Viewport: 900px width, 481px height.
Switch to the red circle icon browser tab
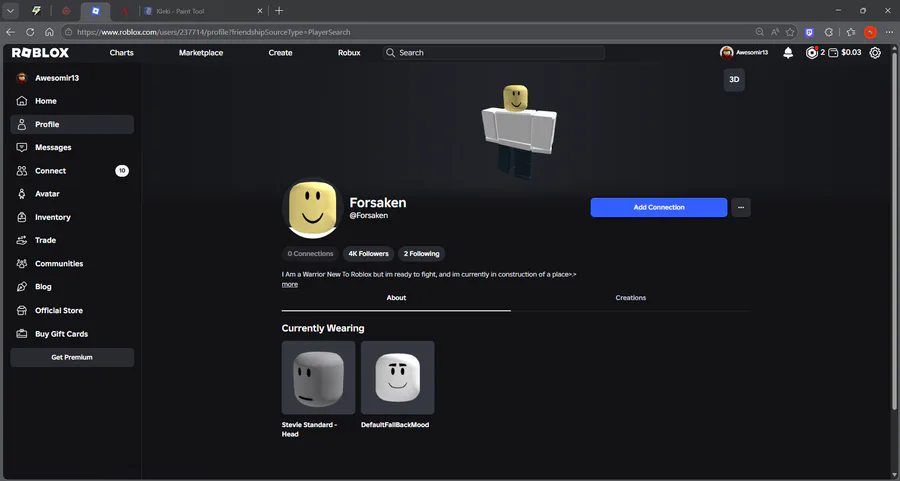point(66,11)
